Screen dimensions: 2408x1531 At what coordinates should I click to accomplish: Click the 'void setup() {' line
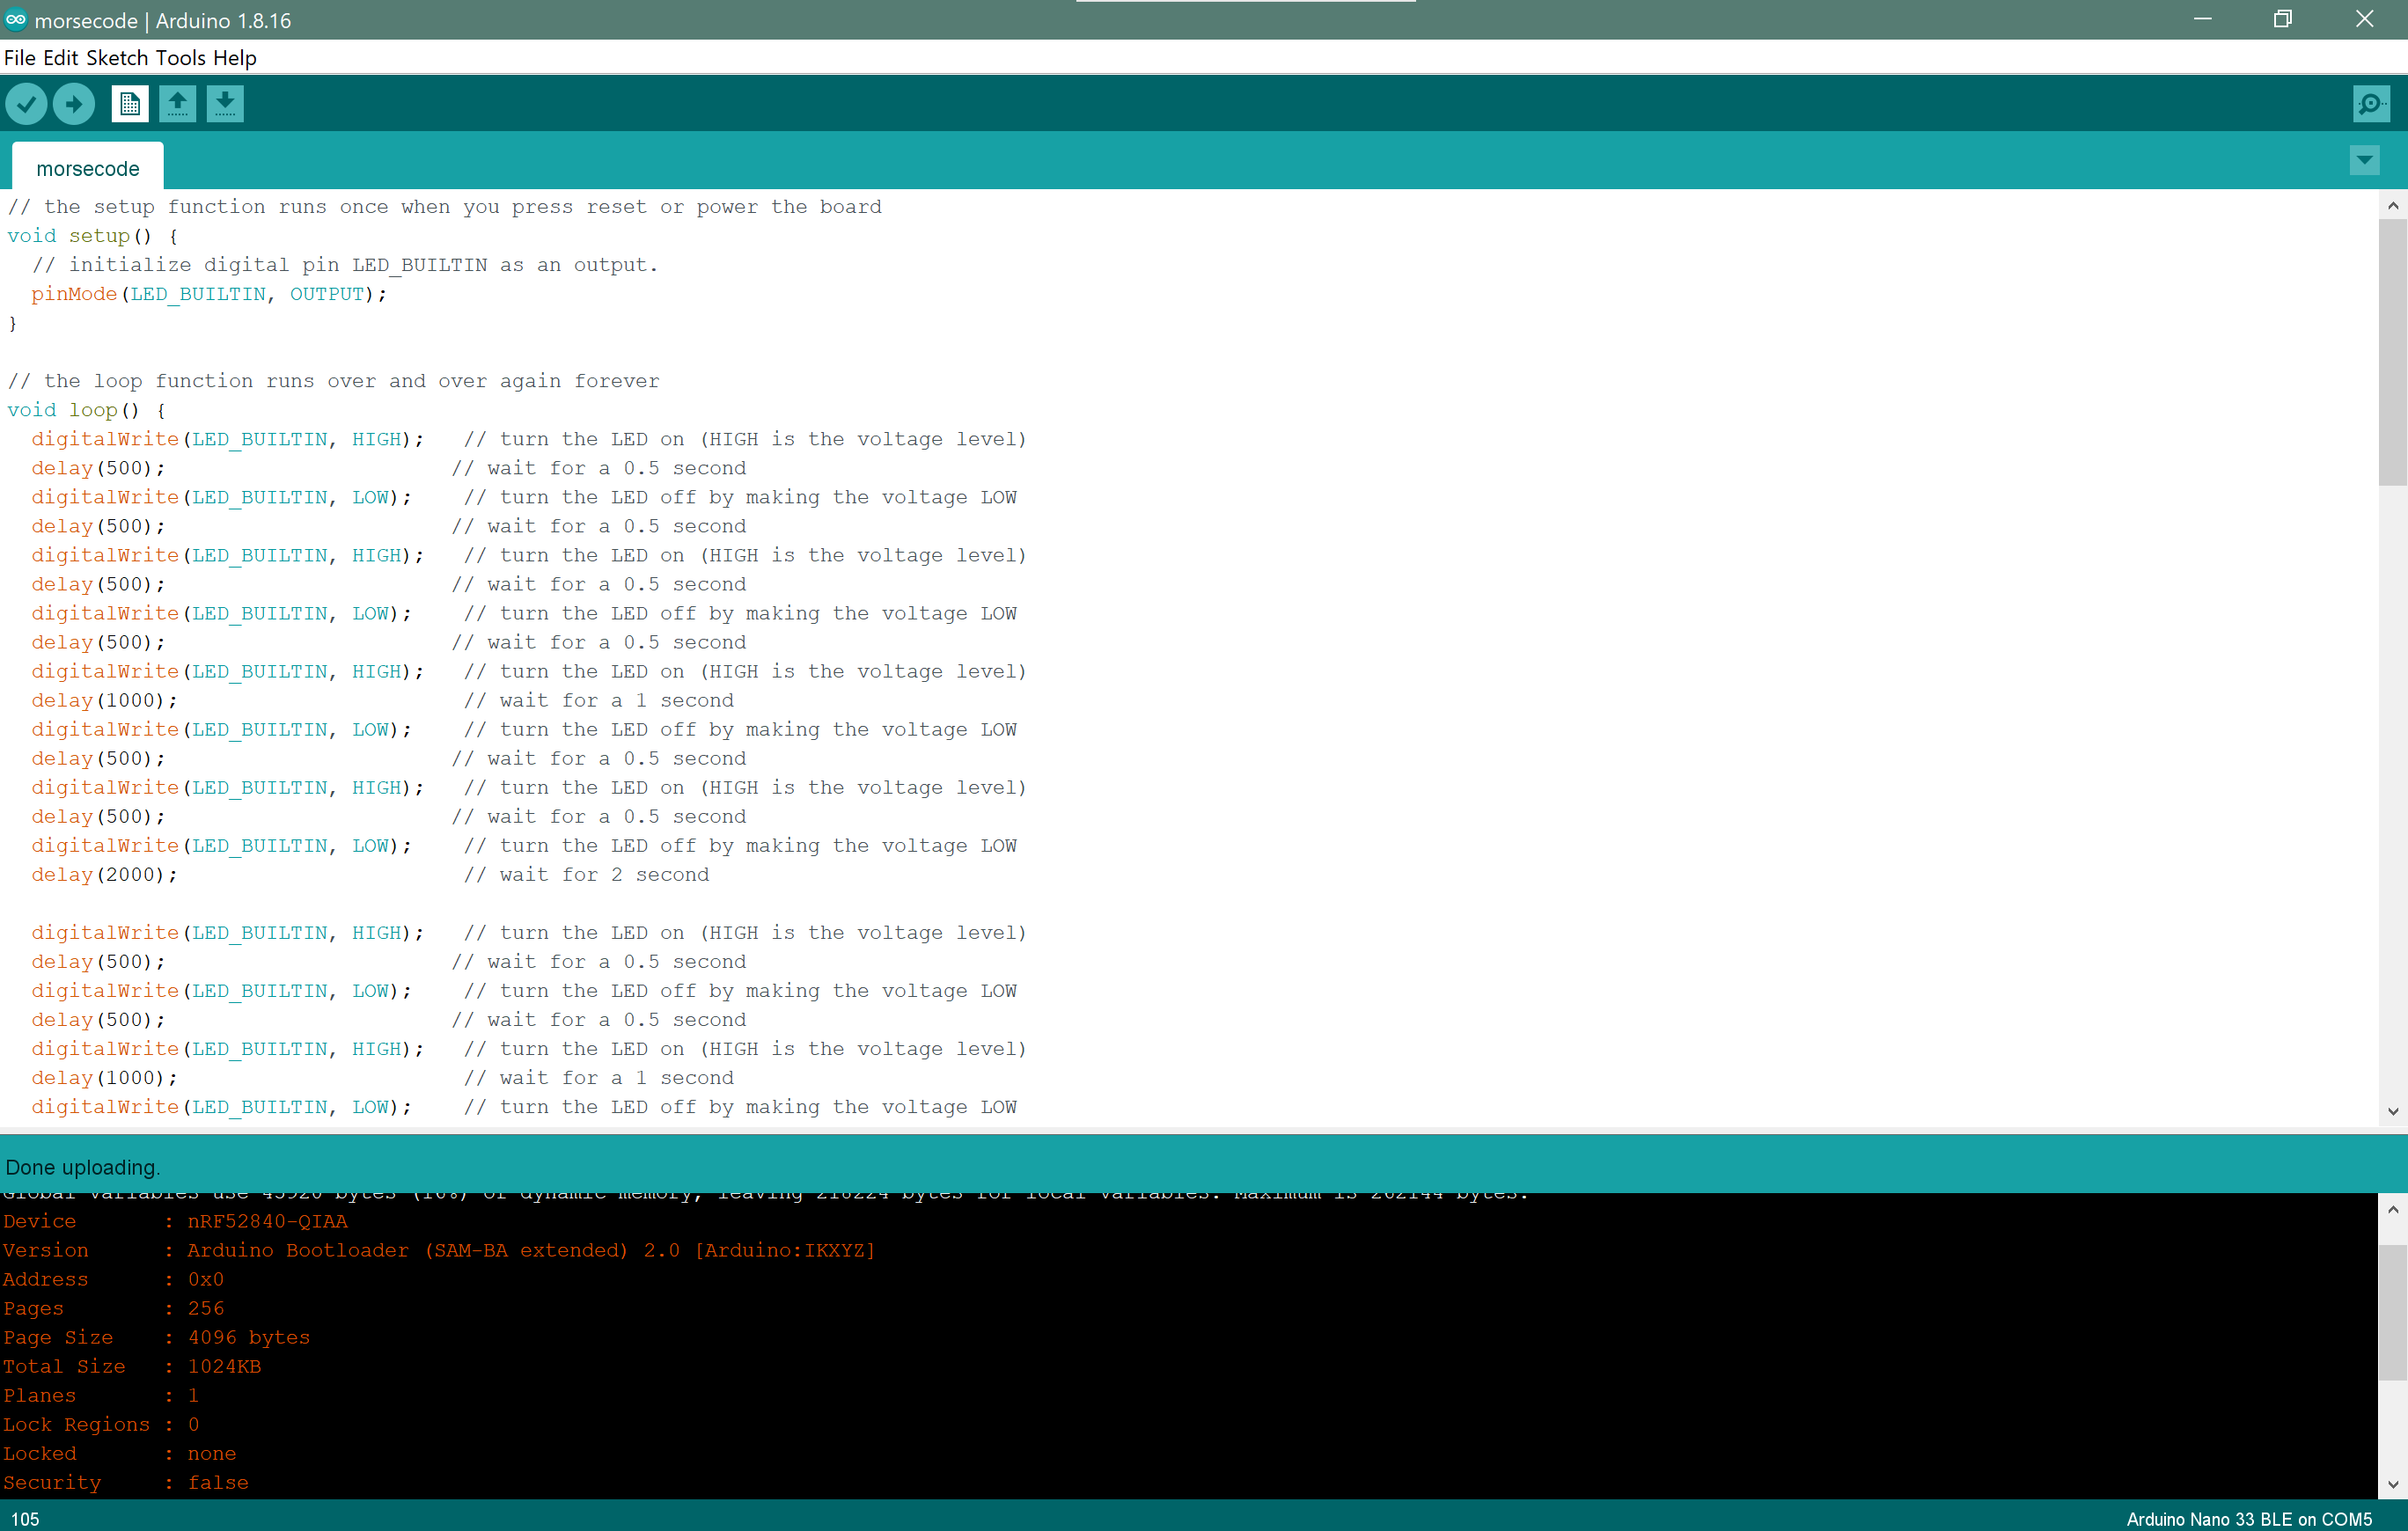pos(93,236)
